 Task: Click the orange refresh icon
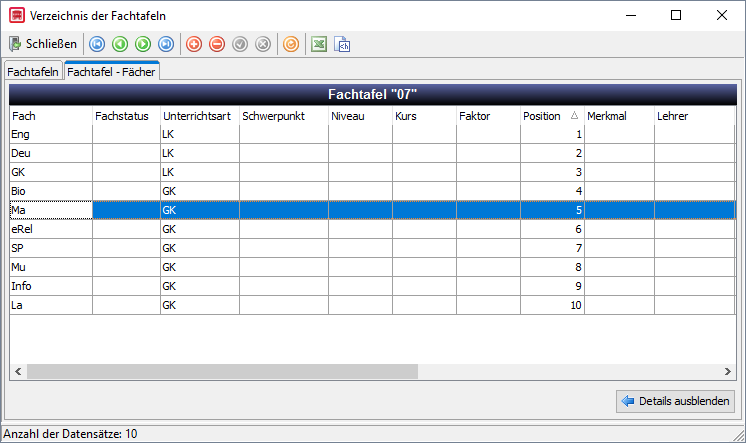point(291,44)
